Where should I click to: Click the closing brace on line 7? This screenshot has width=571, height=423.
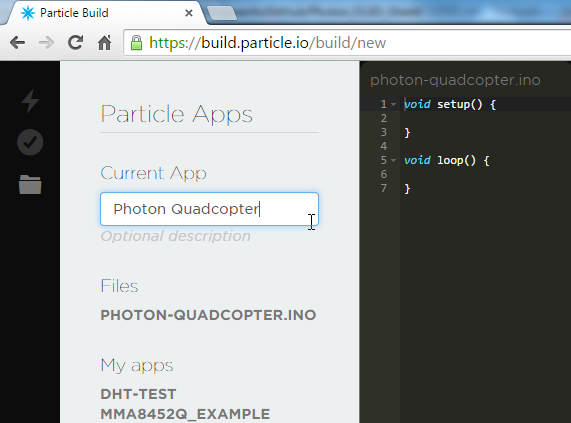[x=407, y=189]
